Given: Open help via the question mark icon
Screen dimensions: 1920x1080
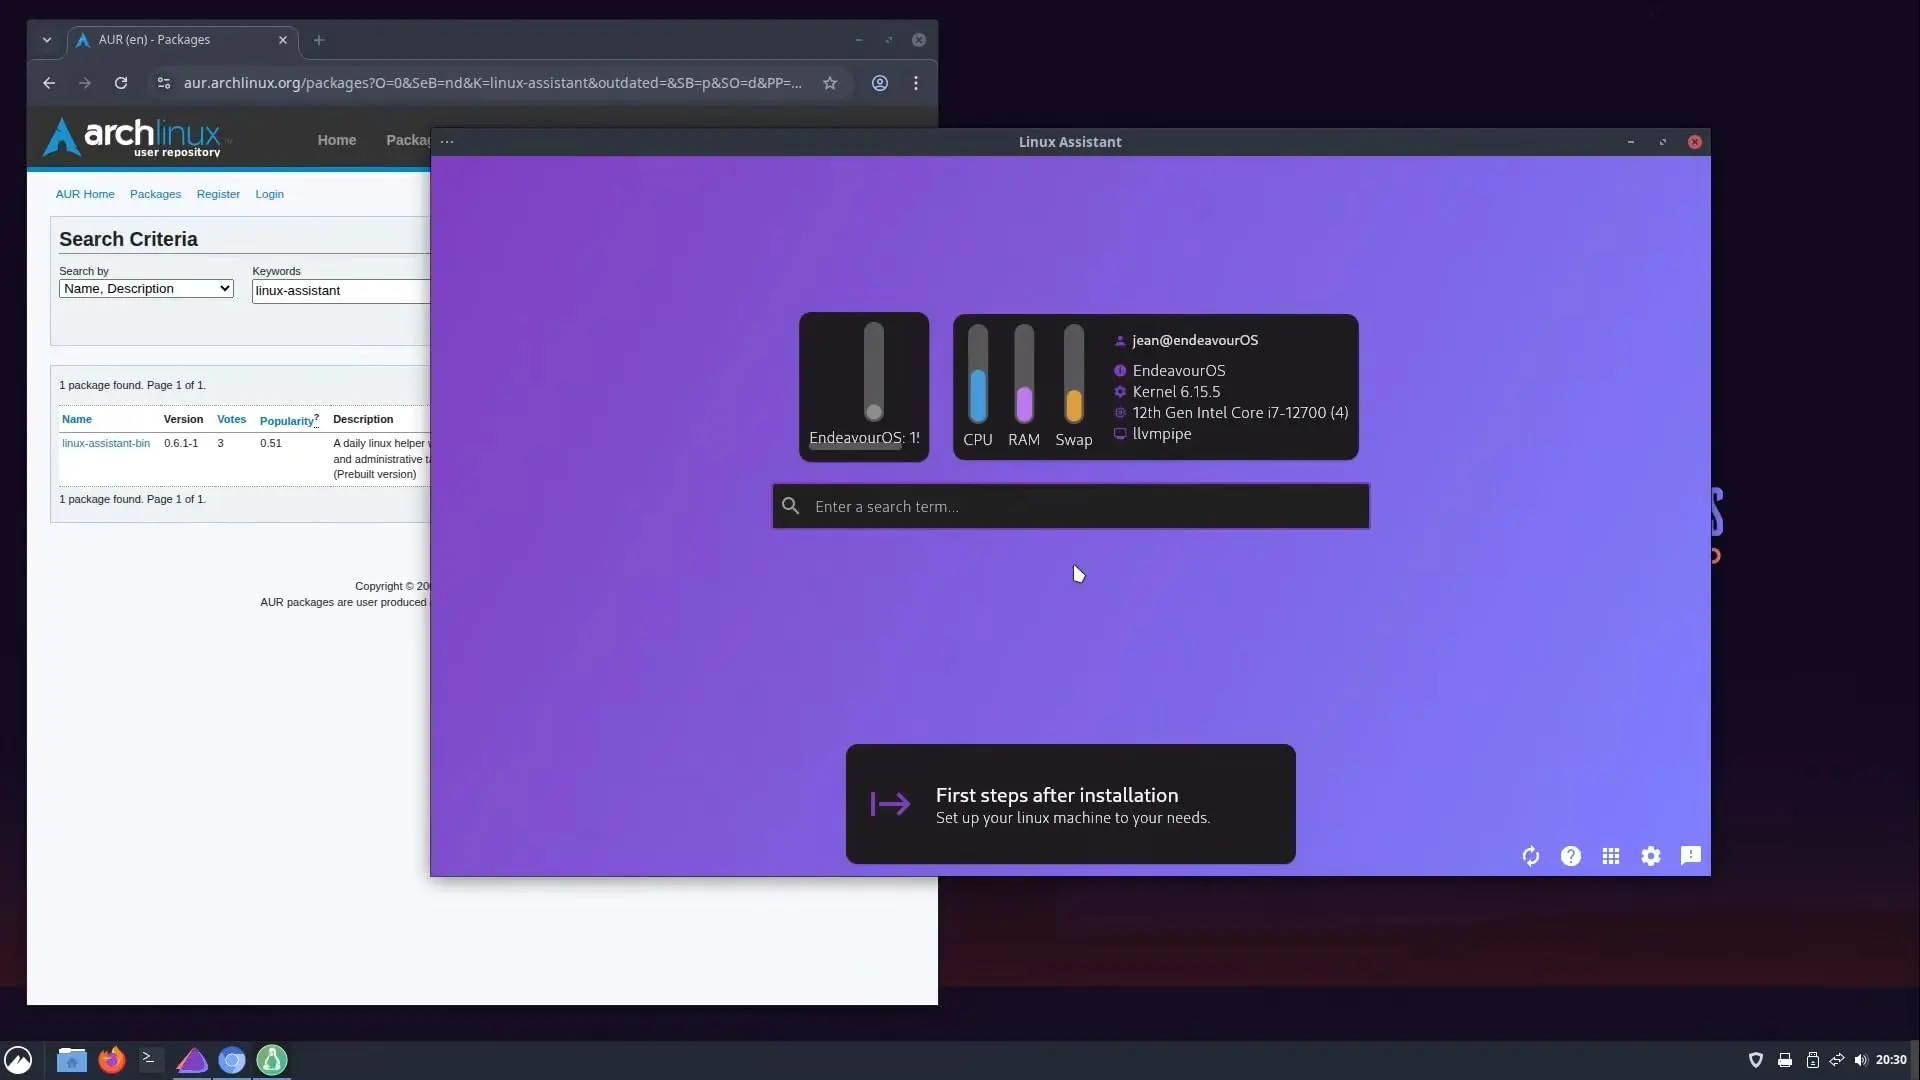Looking at the screenshot, I should pos(1571,856).
